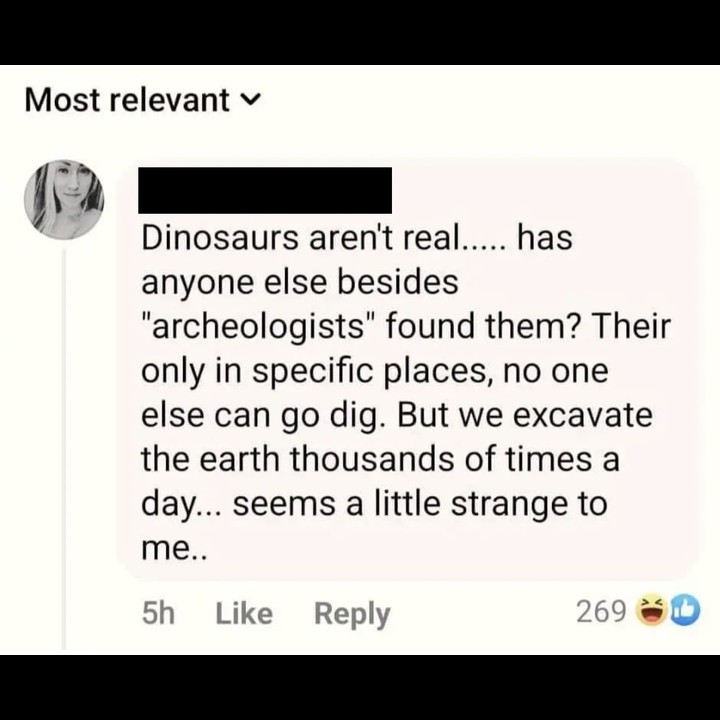720x720 pixels.
Task: Click the blue thumbs-up reaction icon
Action: point(684,610)
